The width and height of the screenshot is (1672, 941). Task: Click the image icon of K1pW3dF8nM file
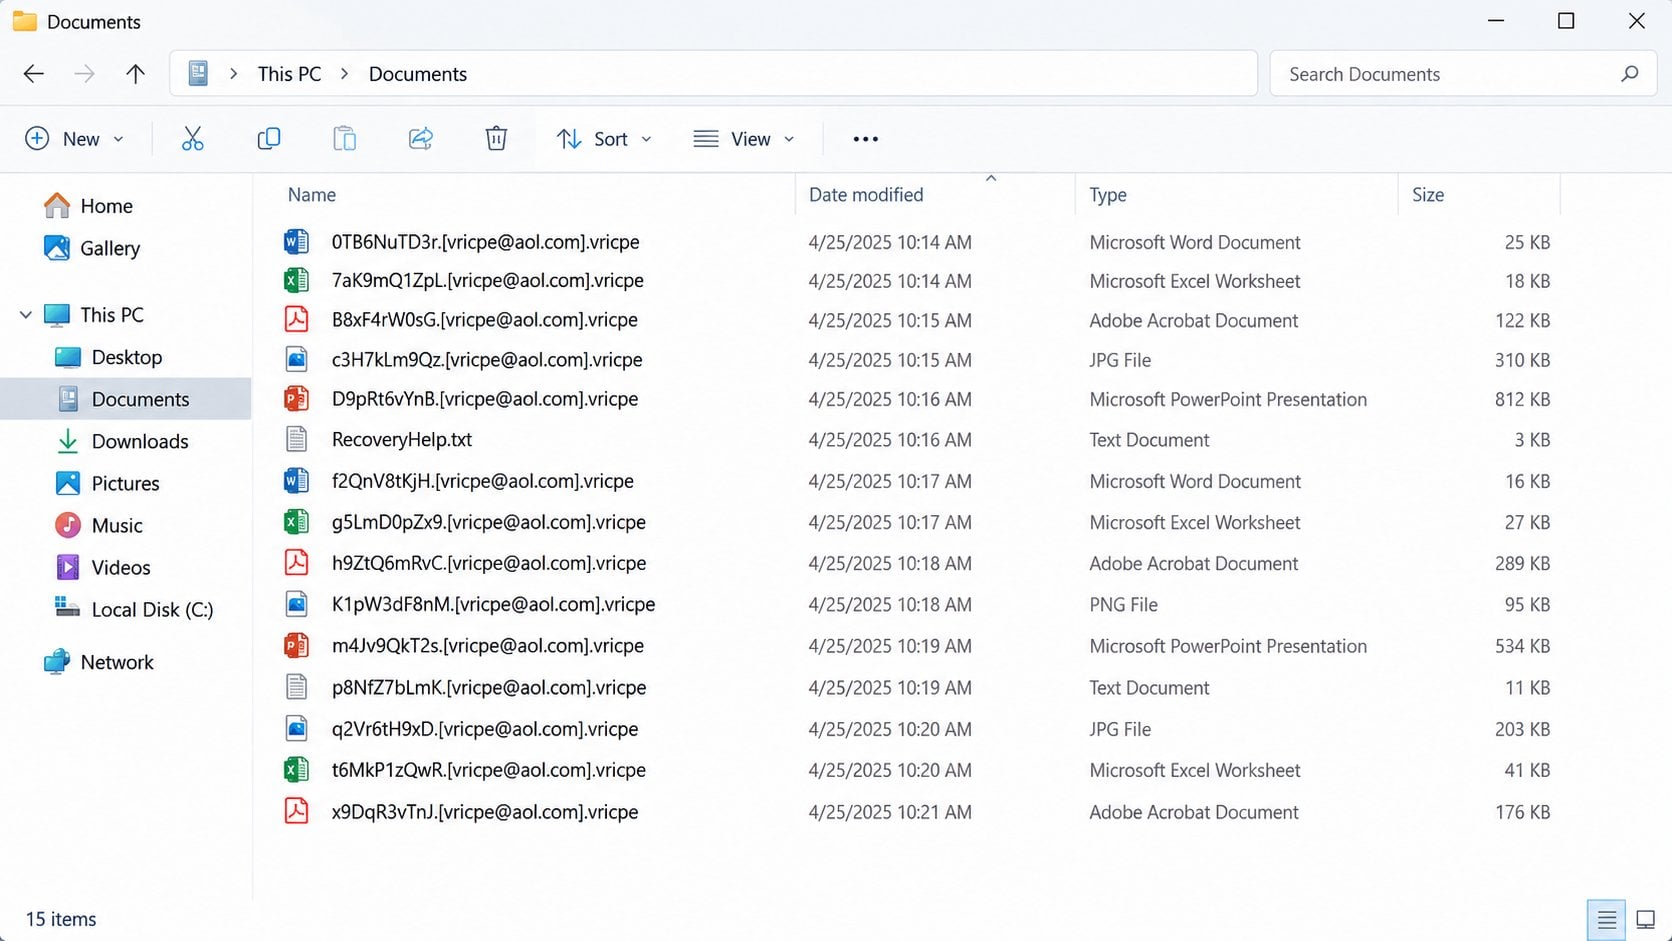coord(296,604)
